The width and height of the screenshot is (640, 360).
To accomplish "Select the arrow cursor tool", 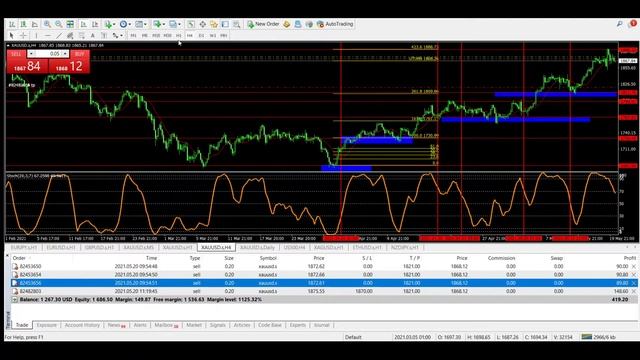I will (11, 36).
